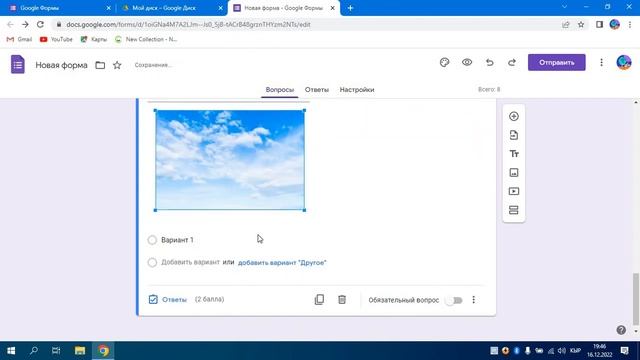Image resolution: width=640 pixels, height=360 pixels.
Task: Preview the form with eye icon
Action: pos(467,62)
